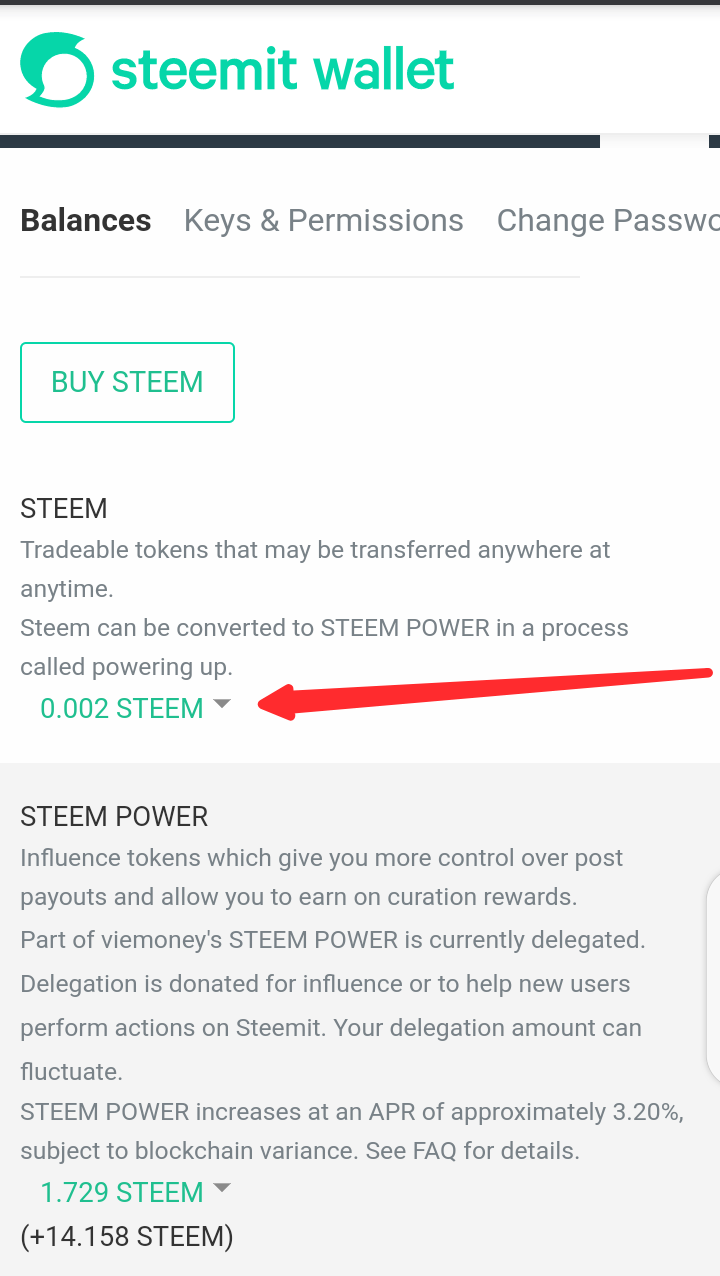Click the (+14.158 STEEM) delegated amount

point(127,1237)
